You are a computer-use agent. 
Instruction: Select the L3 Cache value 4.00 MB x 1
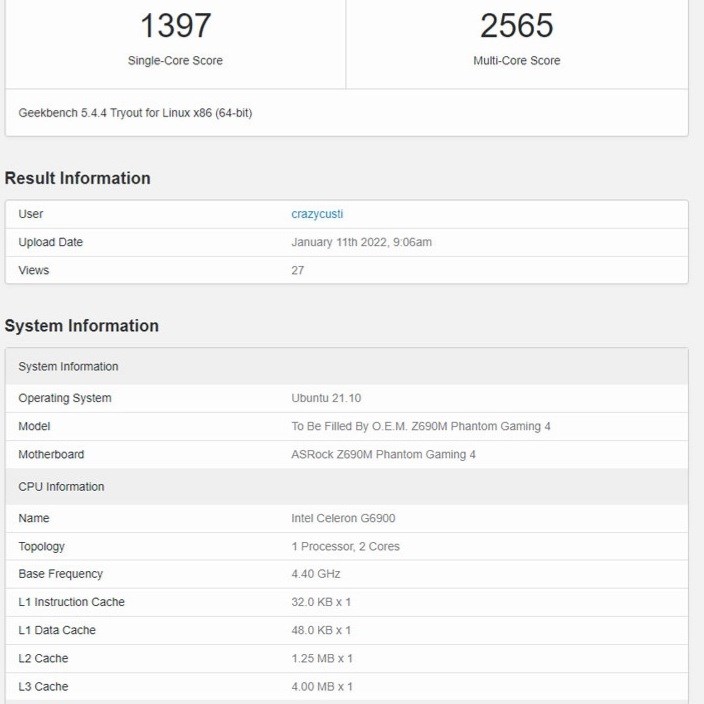click(322, 687)
